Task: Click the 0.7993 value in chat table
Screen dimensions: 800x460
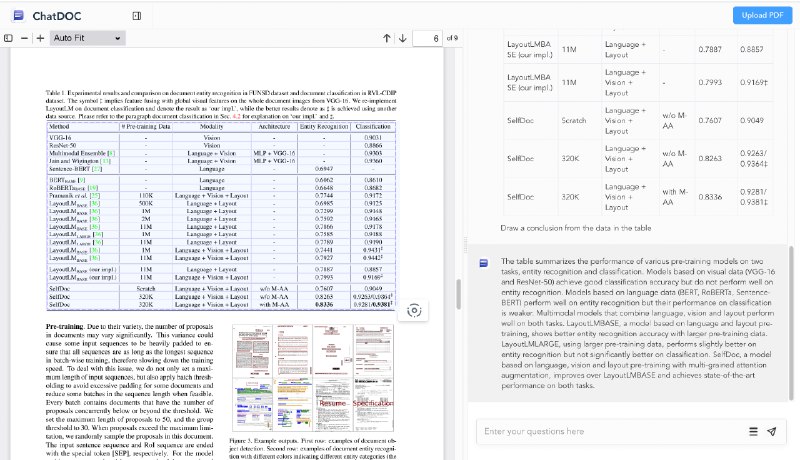Action: click(x=710, y=82)
